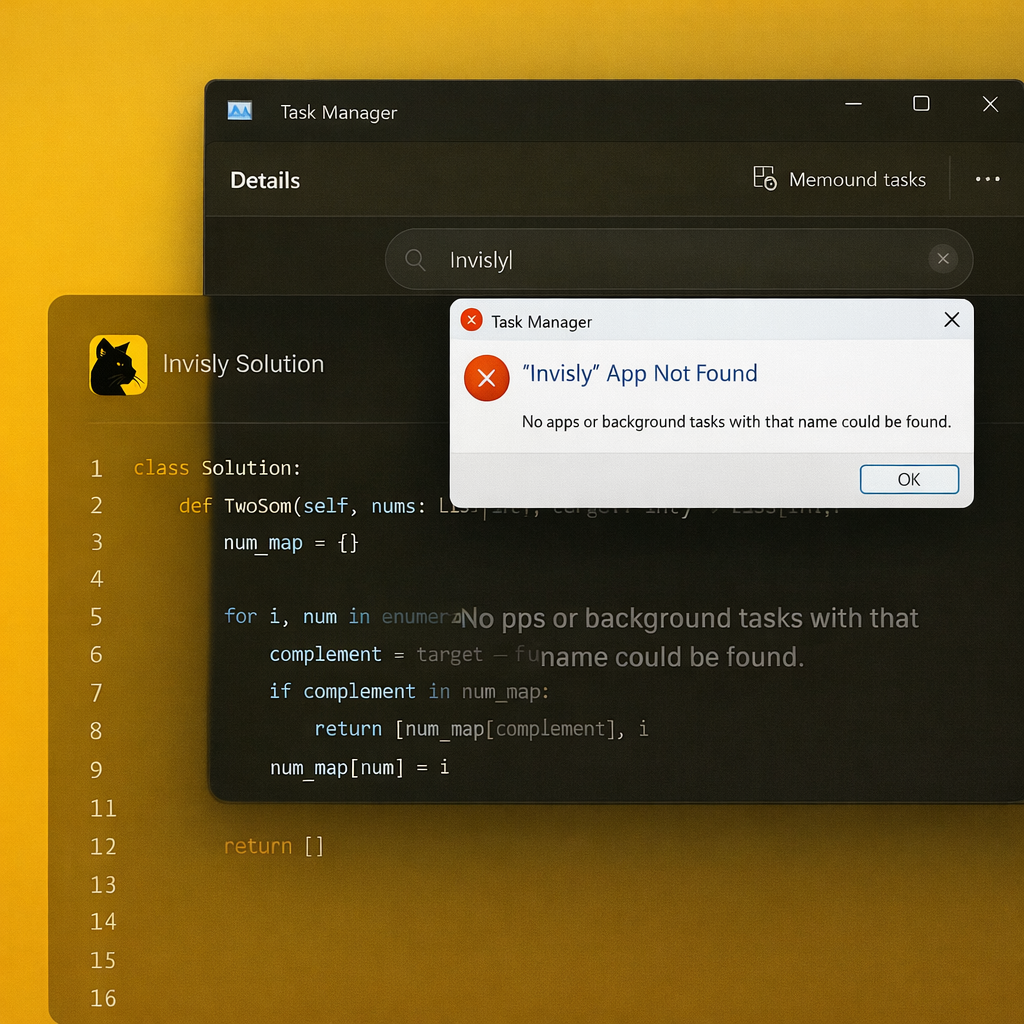Close the Invisly App Not Found dialog
This screenshot has height=1024, width=1024.
(951, 320)
